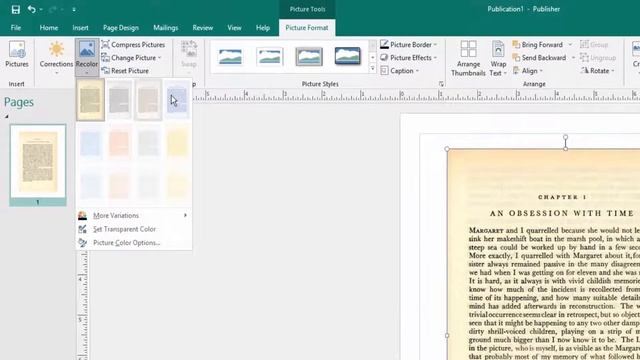The width and height of the screenshot is (640, 360).
Task: Open the Help tab
Action: (x=263, y=28)
